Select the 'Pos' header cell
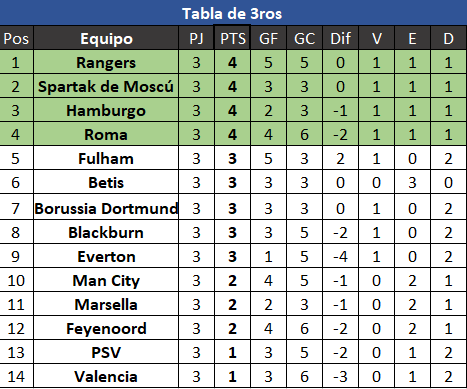 point(16,38)
